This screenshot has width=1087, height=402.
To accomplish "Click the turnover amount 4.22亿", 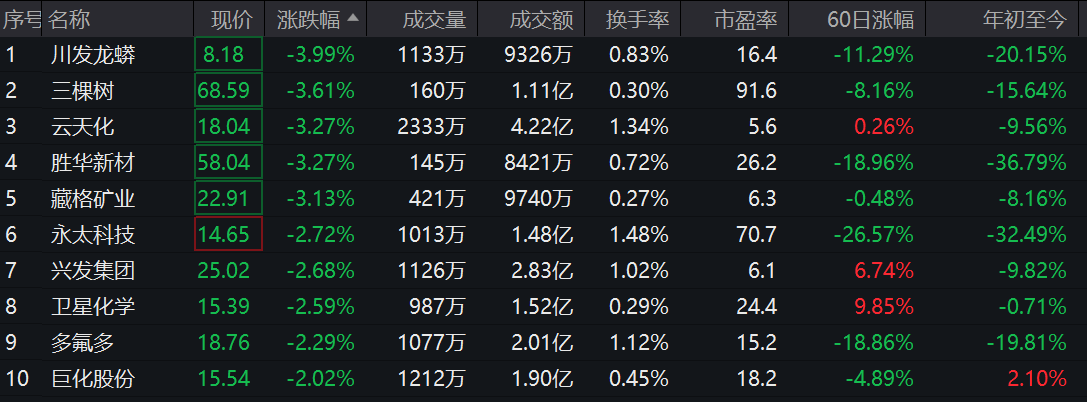I will coord(541,127).
